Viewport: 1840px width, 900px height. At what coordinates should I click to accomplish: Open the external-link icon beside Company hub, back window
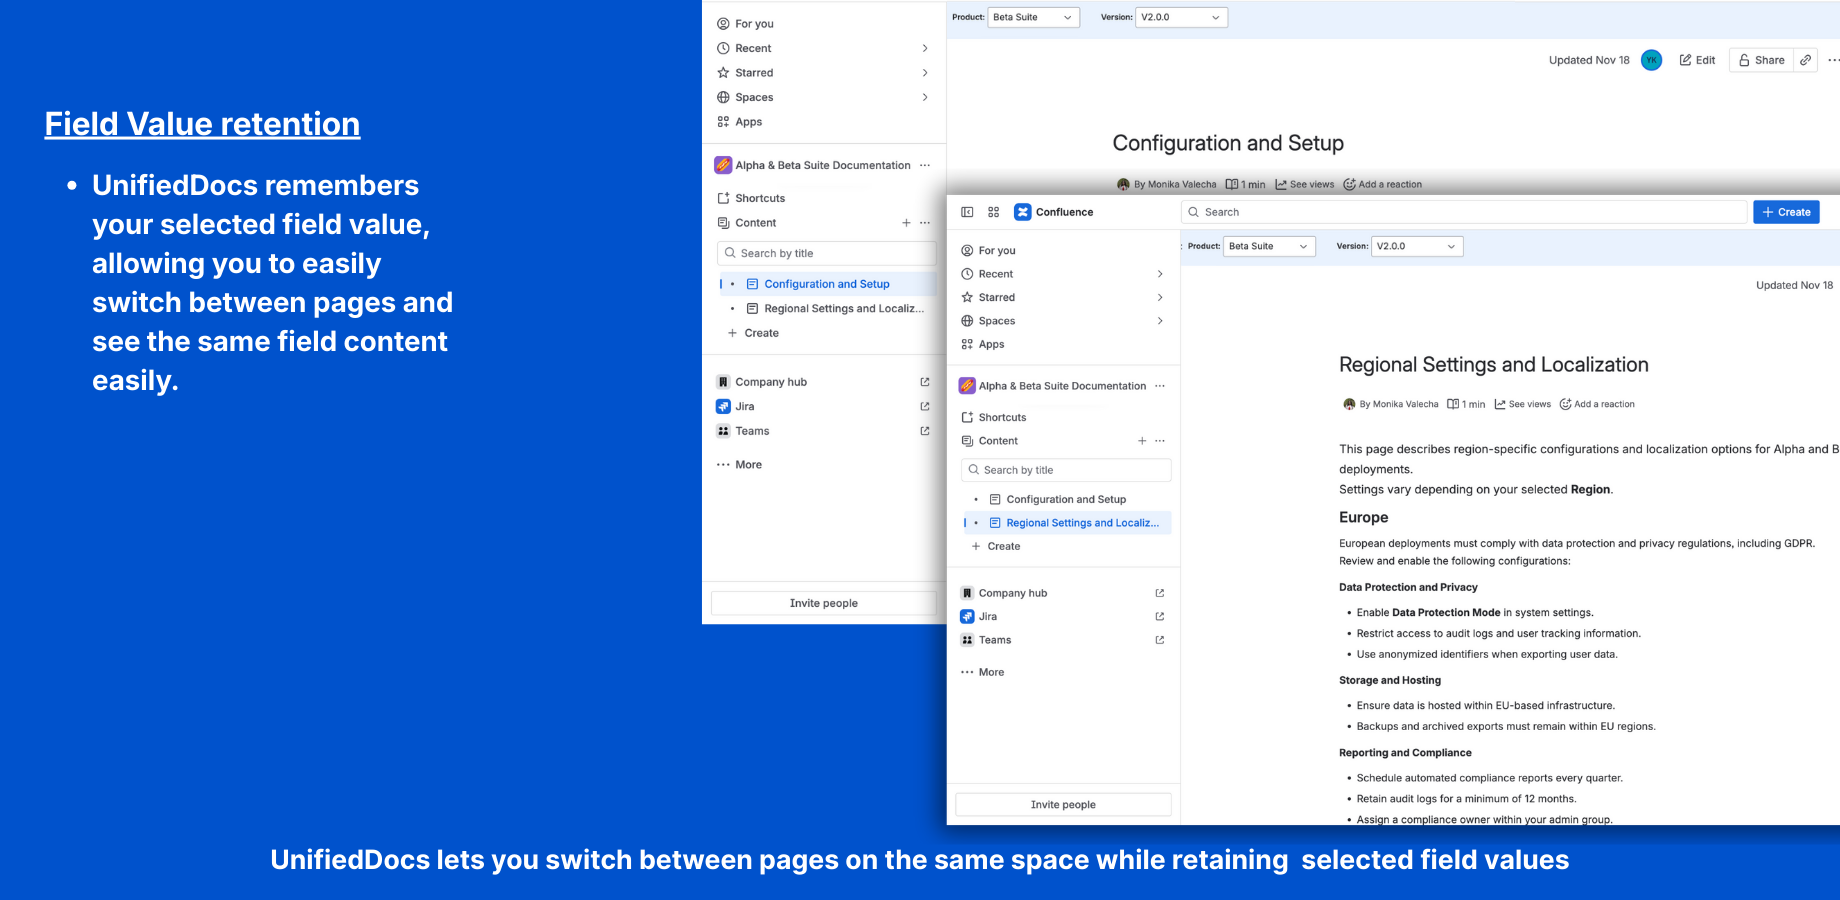click(x=925, y=382)
